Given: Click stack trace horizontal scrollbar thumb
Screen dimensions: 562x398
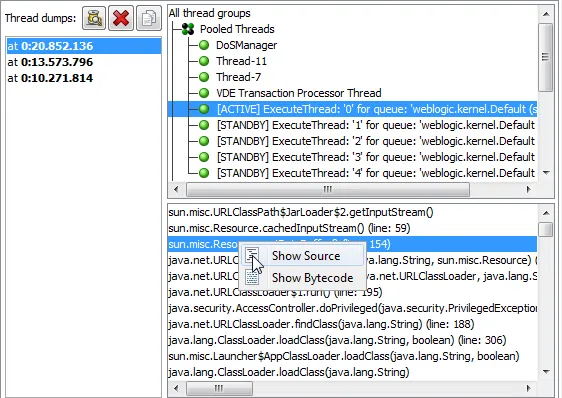Looking at the screenshot, I should click(219, 388).
